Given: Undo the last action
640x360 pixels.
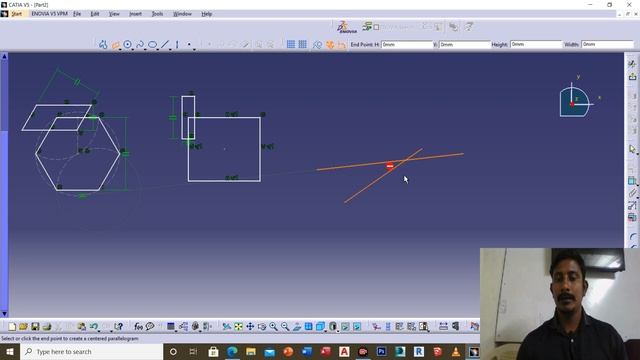Looking at the screenshot, I should 93,327.
